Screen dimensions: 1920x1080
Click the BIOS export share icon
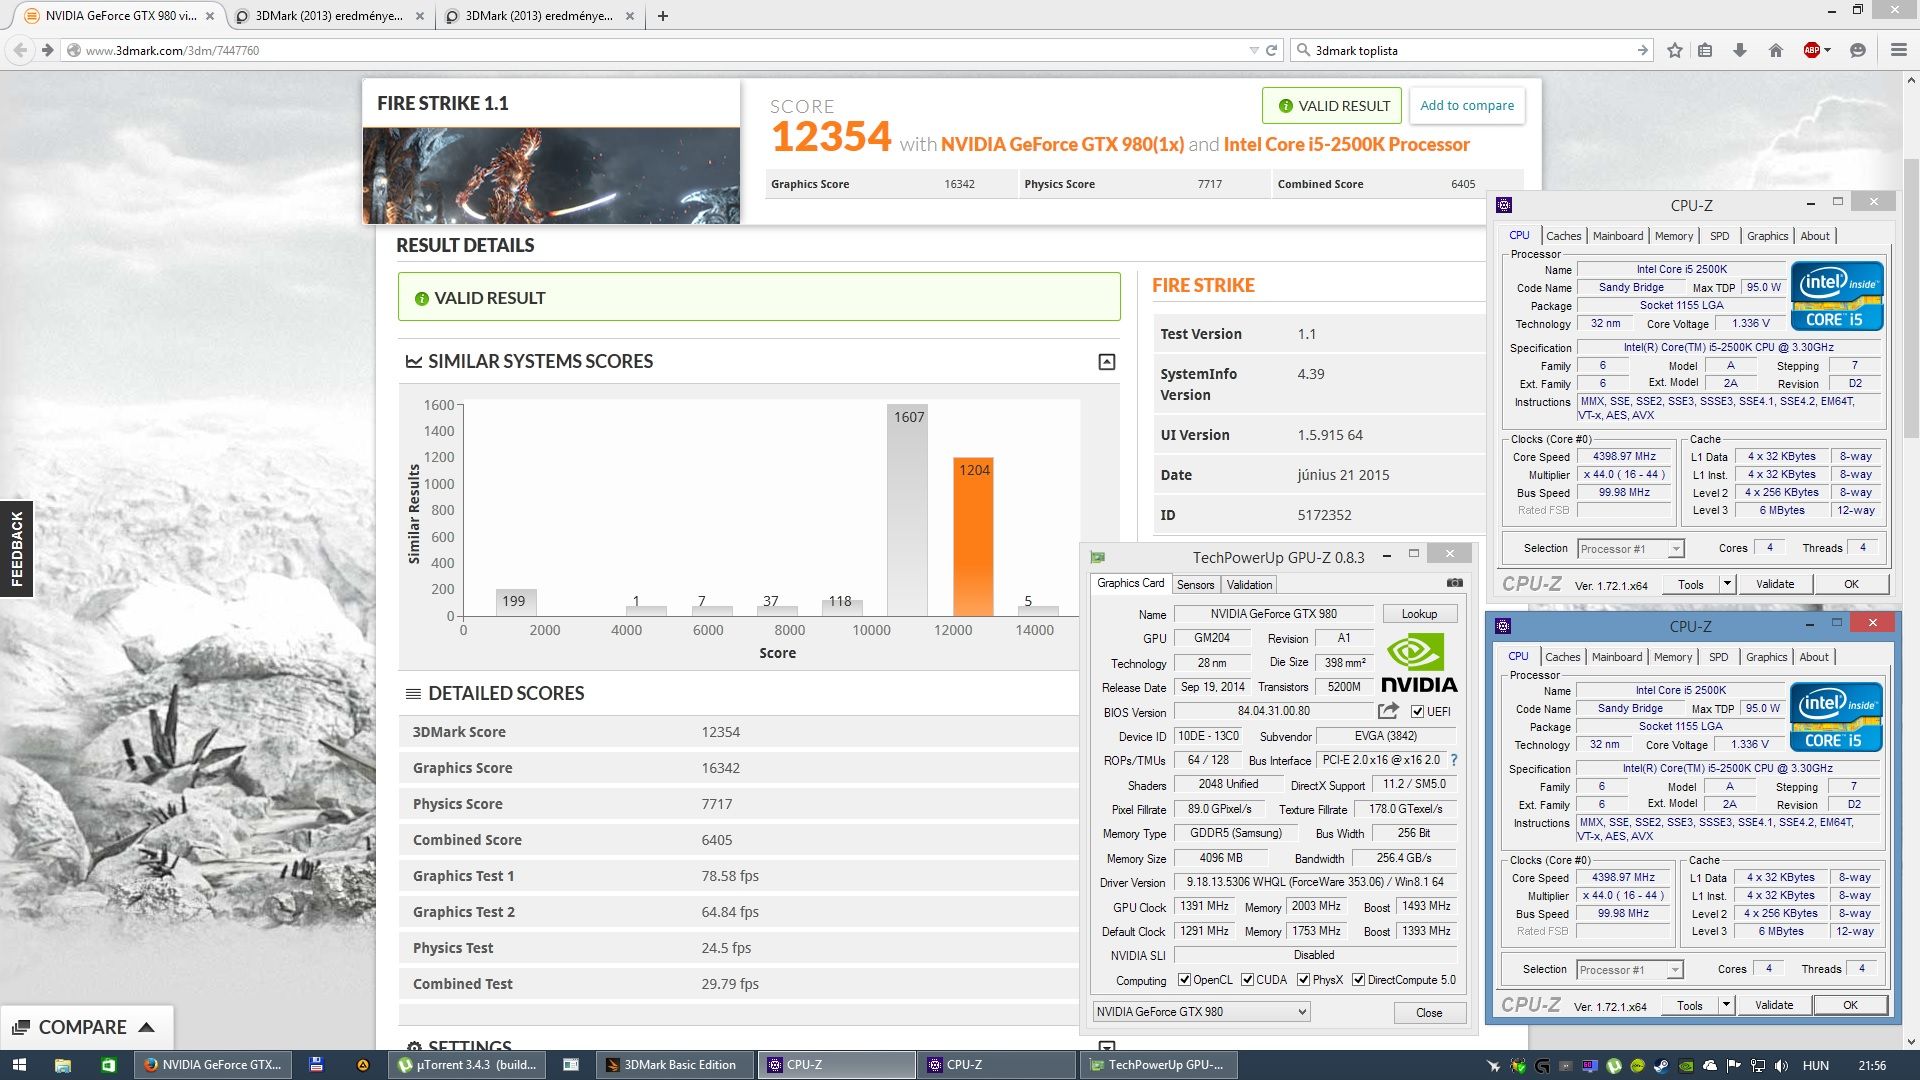1388,711
